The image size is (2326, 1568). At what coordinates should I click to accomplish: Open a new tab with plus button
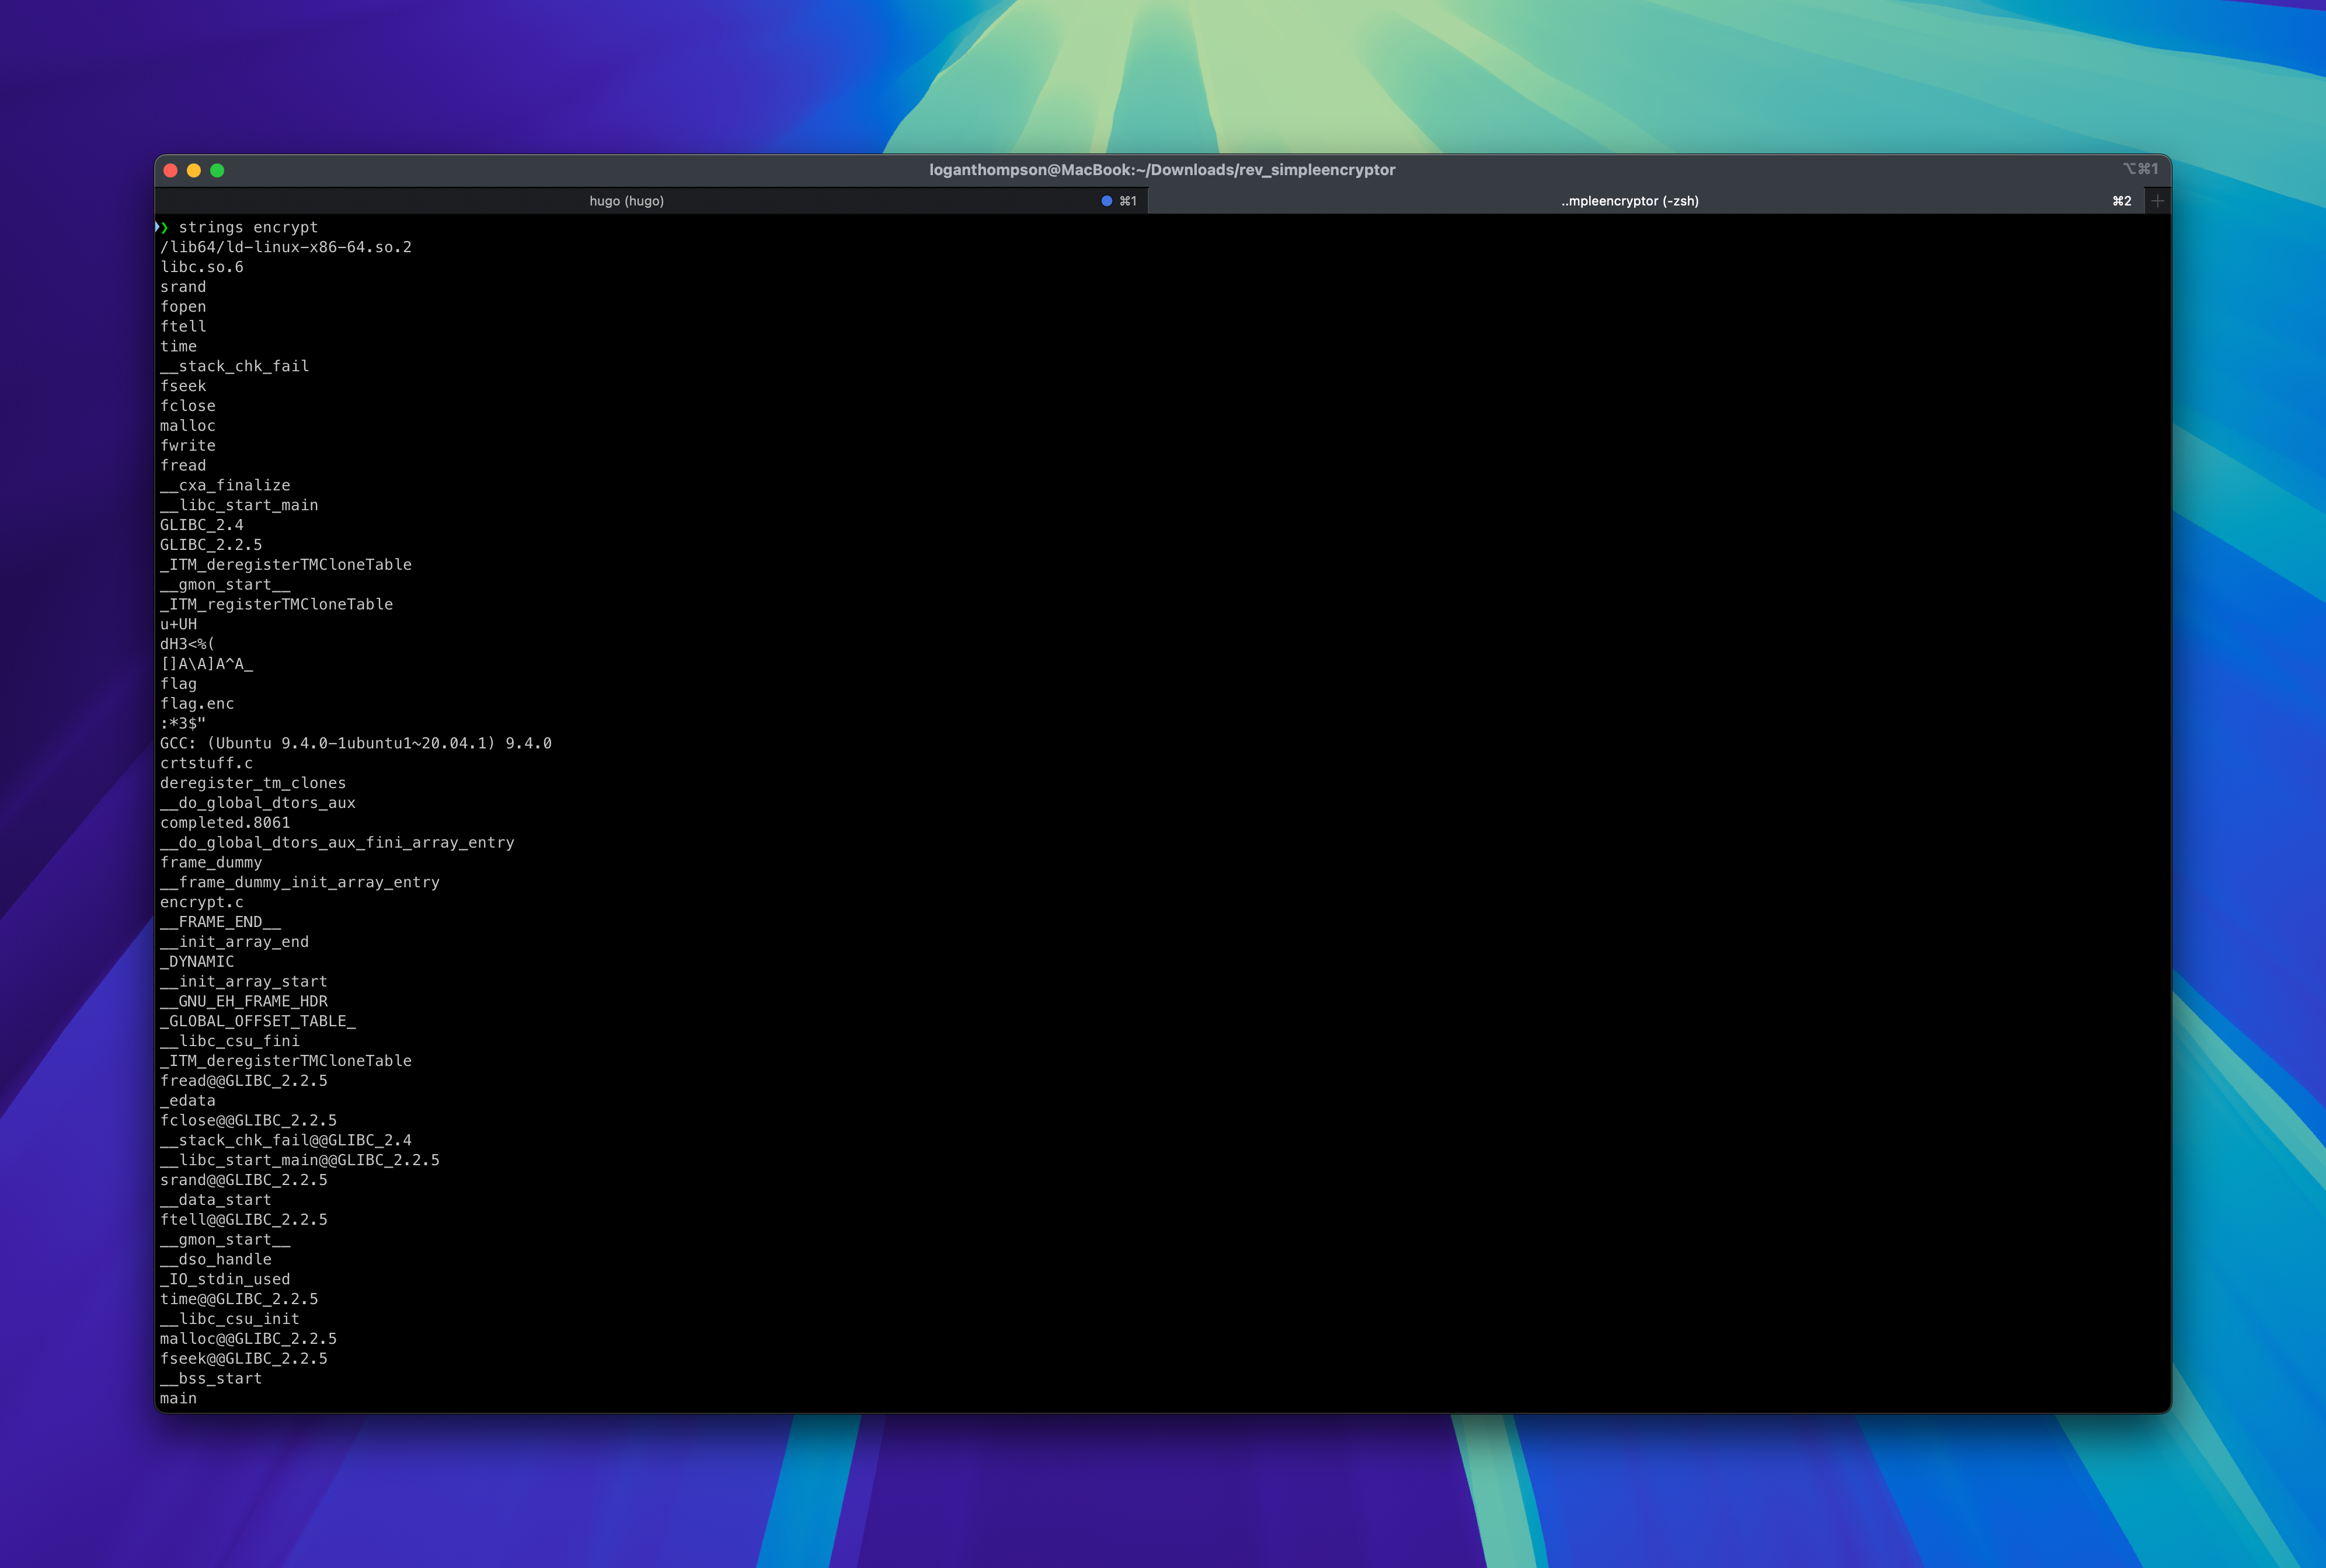(2158, 201)
